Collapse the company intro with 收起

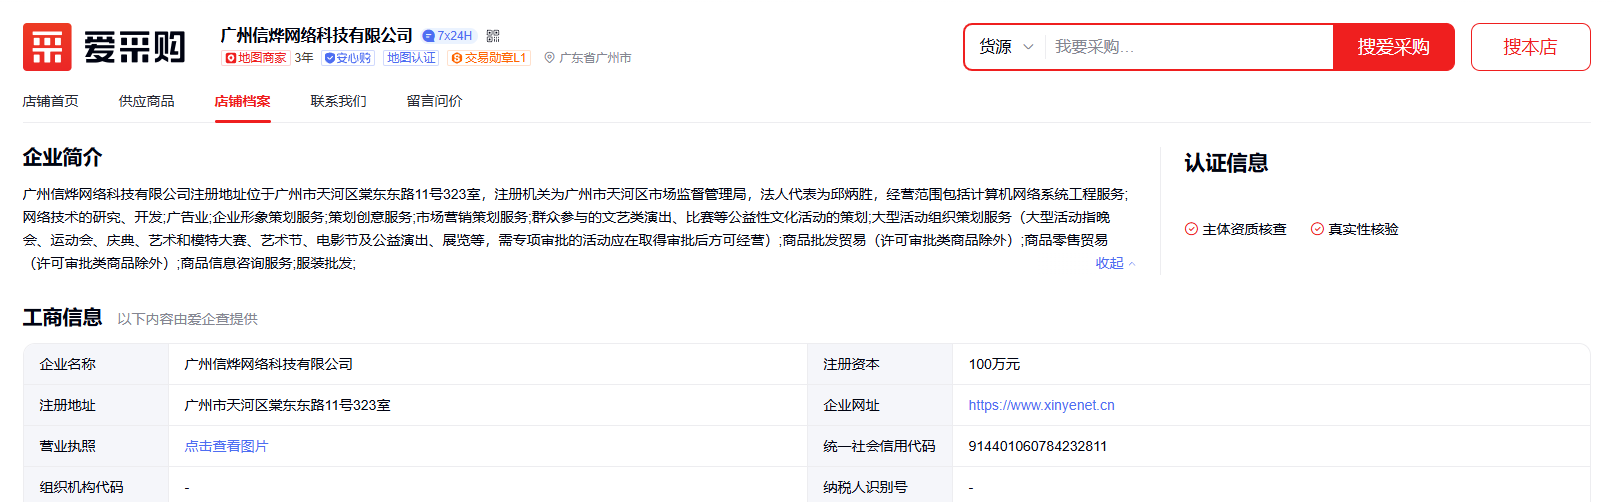point(1115,263)
